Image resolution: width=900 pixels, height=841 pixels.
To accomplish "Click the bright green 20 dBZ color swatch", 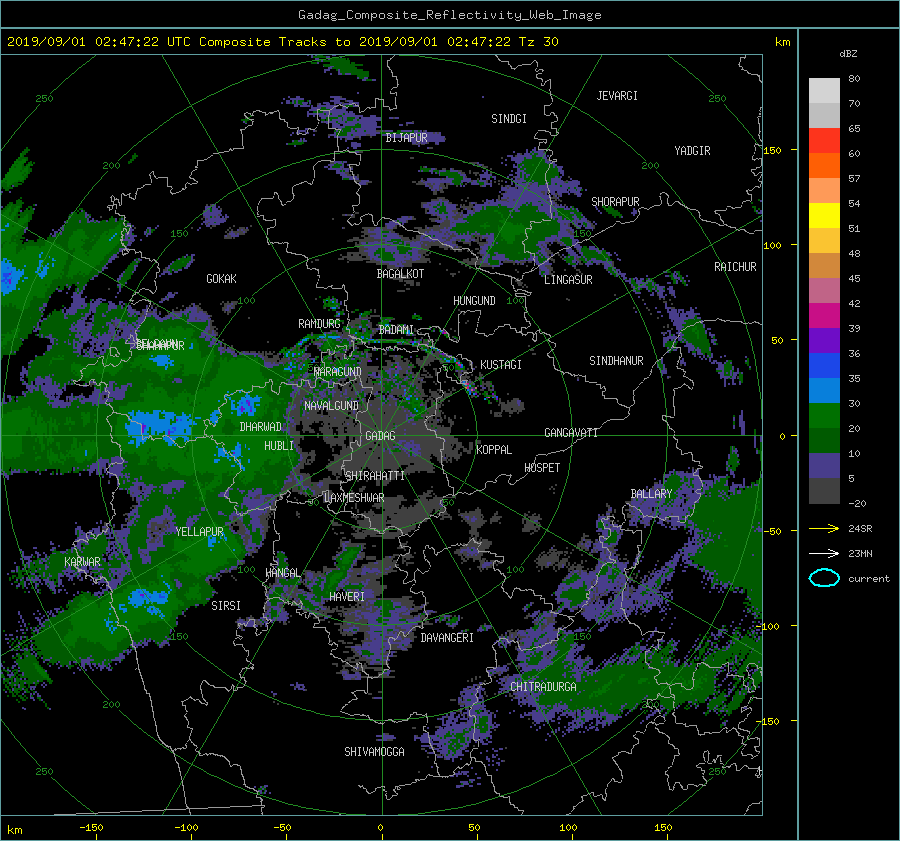I will click(x=824, y=416).
